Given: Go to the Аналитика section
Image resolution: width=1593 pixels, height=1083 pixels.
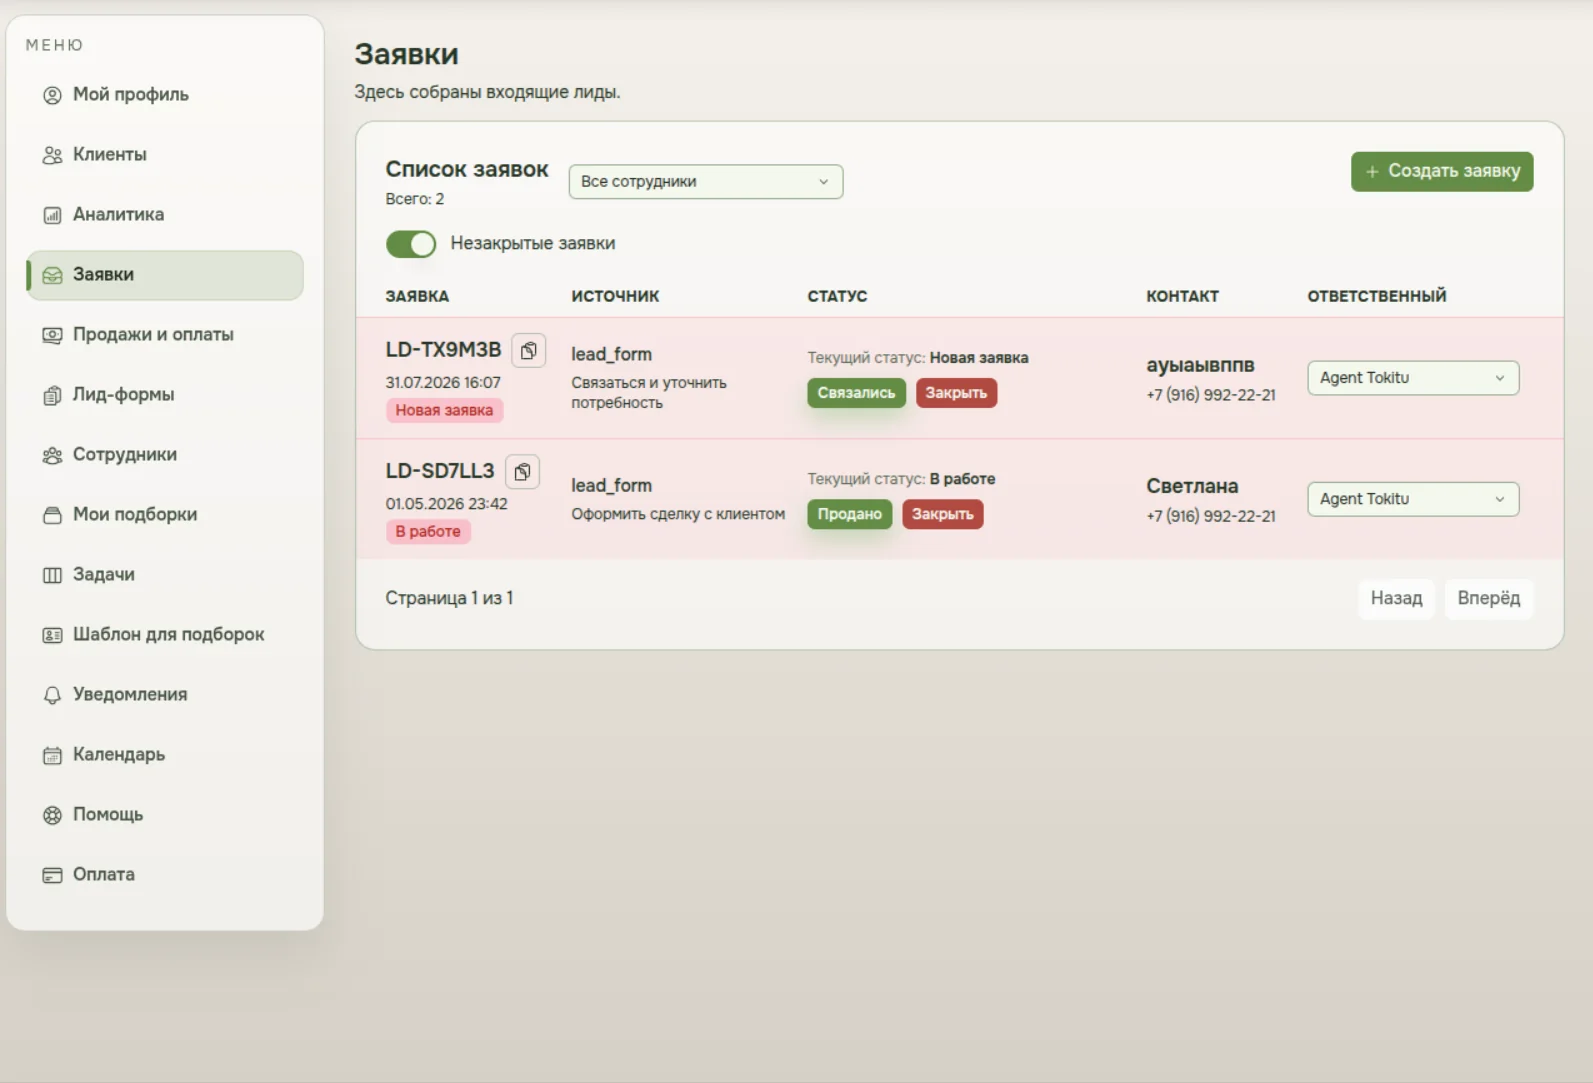Looking at the screenshot, I should 165,215.
